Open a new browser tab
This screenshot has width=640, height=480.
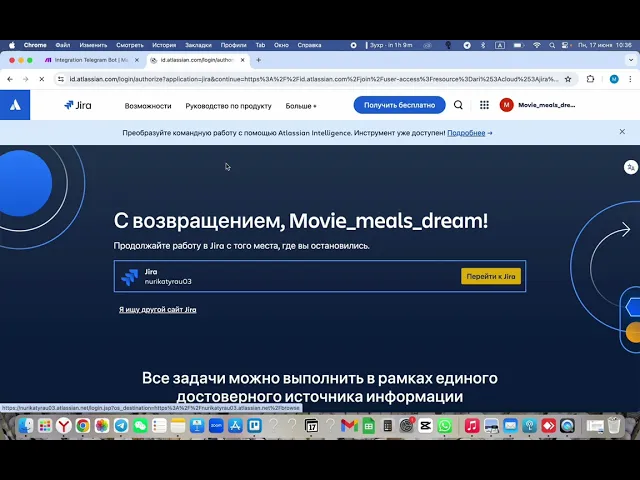point(258,60)
